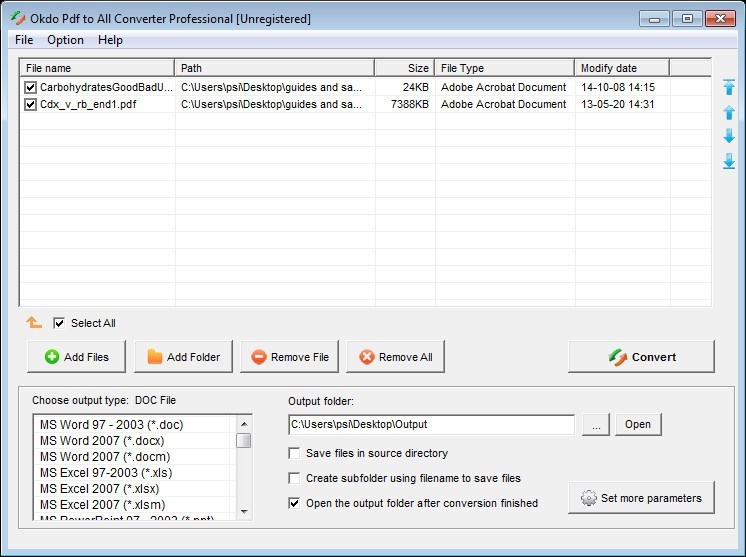The image size is (746, 557).
Task: Open the Help menu
Action: click(110, 40)
